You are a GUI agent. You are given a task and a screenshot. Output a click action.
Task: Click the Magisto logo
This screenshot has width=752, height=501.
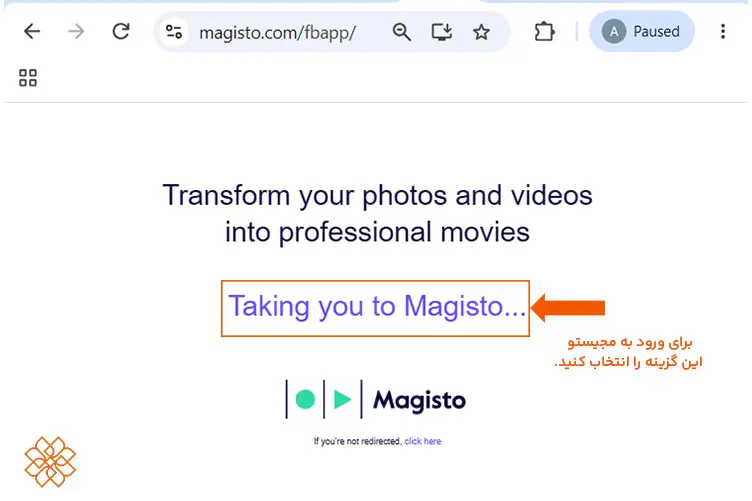[376, 399]
